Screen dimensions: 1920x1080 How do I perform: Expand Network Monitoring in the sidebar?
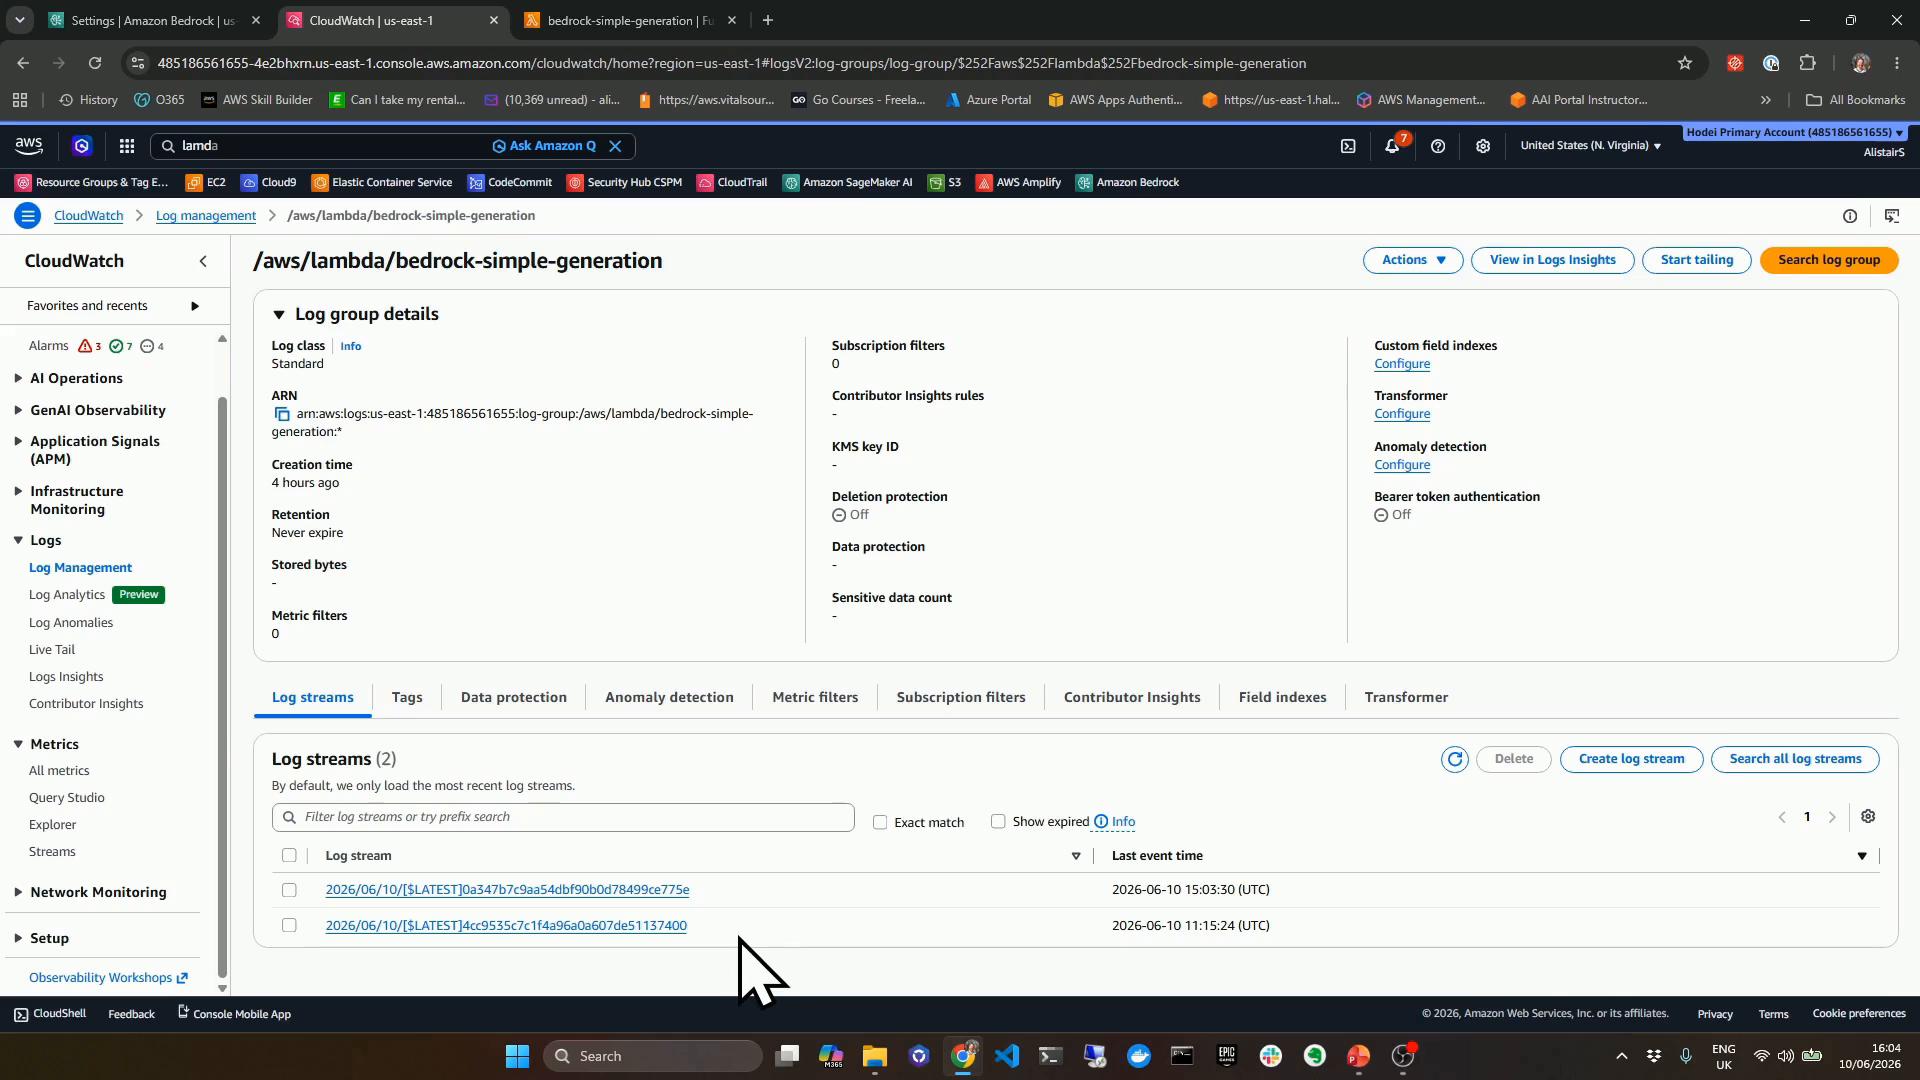pyautogui.click(x=18, y=892)
